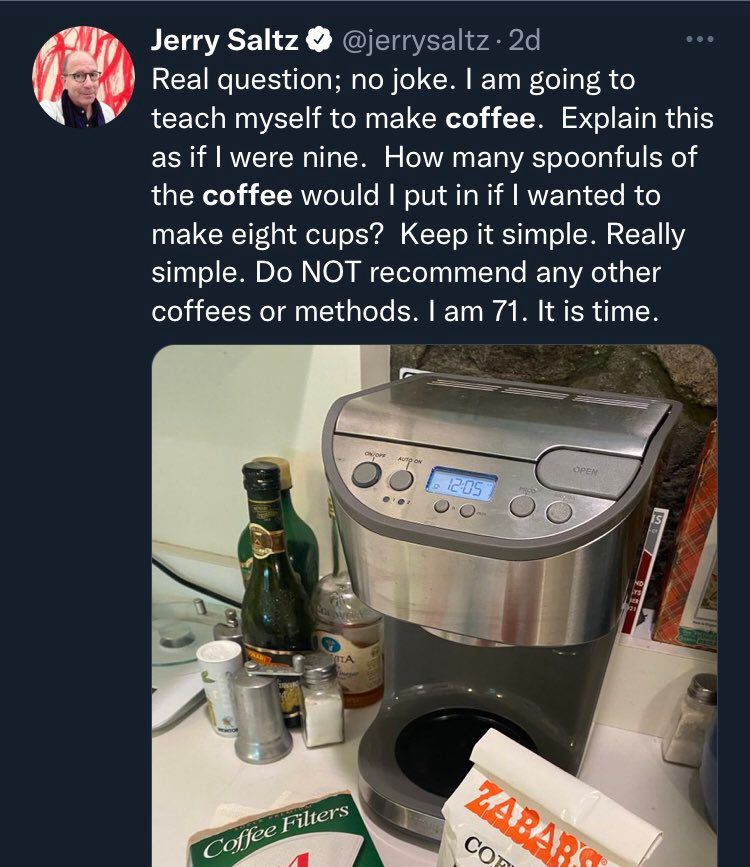Click the glass salt shaker with white contents
Screen dimensions: 750x867
point(320,702)
